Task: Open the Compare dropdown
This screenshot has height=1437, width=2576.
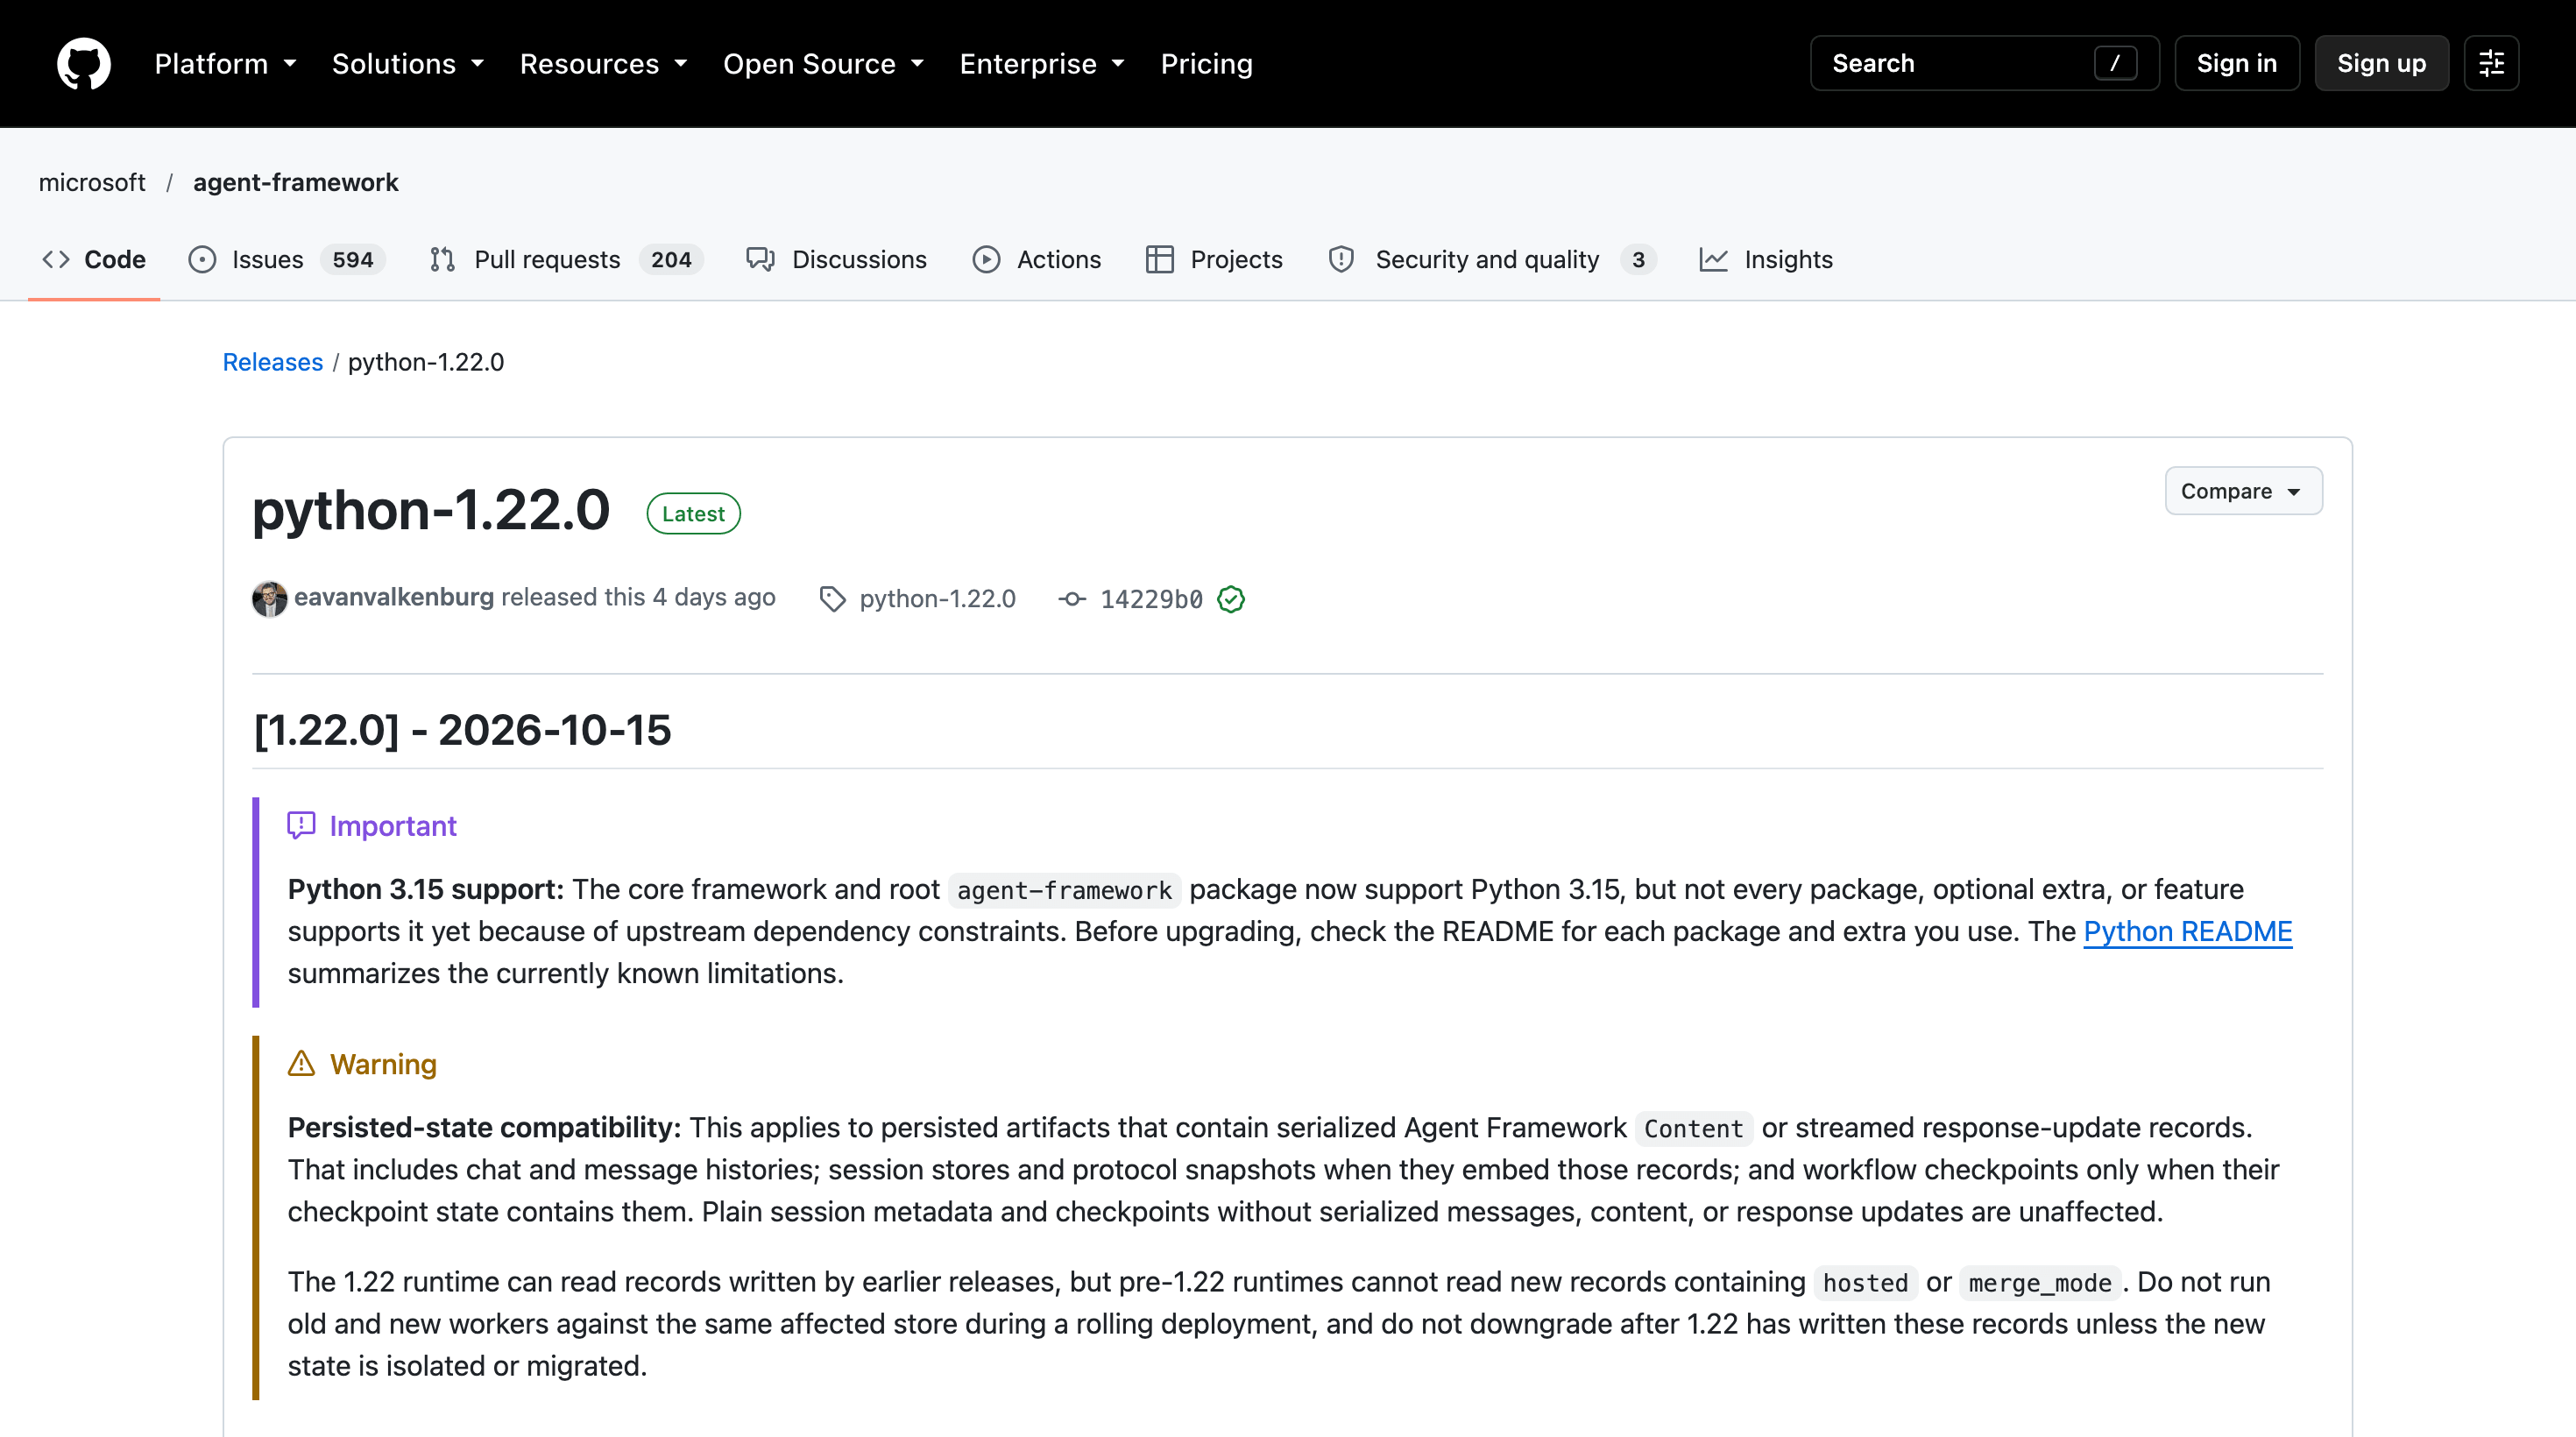Action: coord(2243,491)
